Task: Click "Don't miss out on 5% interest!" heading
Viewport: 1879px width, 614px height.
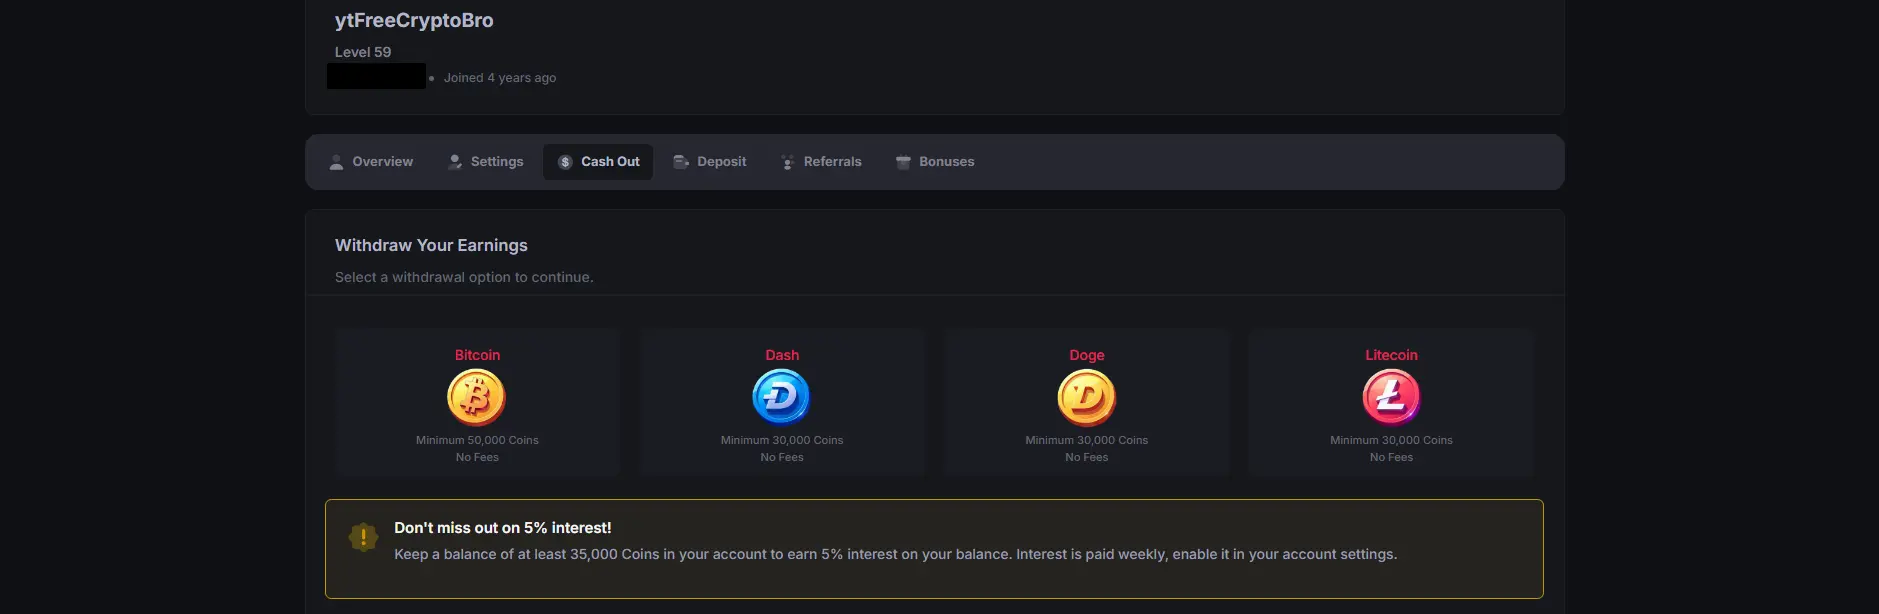Action: [502, 528]
